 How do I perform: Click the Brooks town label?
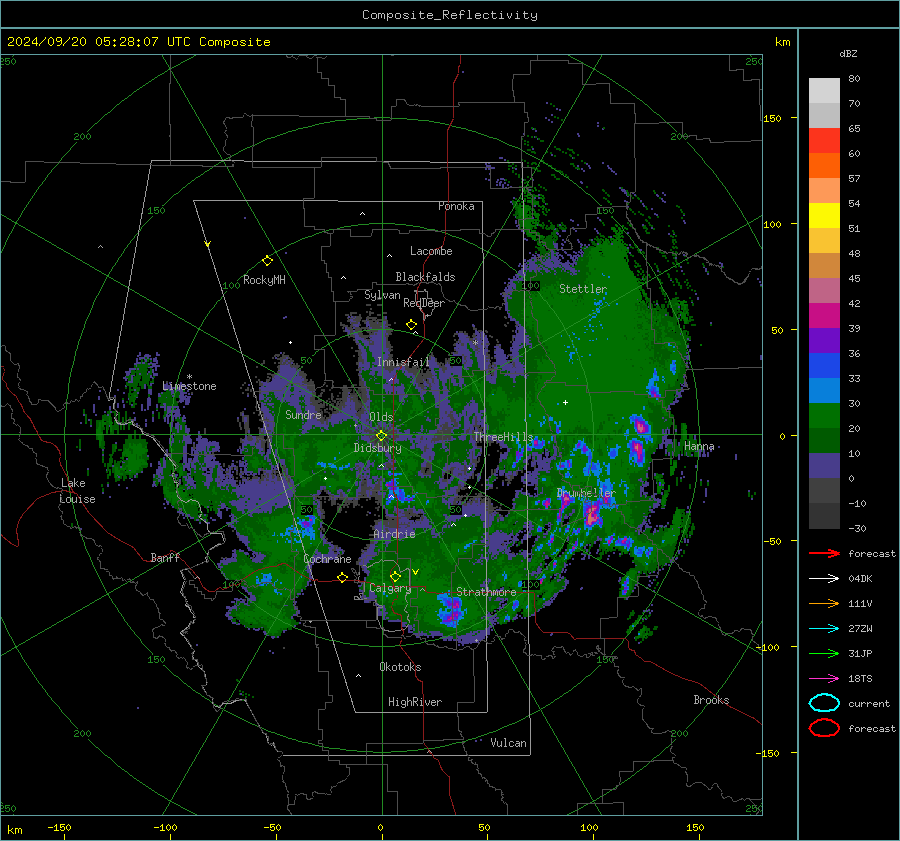pyautogui.click(x=711, y=700)
